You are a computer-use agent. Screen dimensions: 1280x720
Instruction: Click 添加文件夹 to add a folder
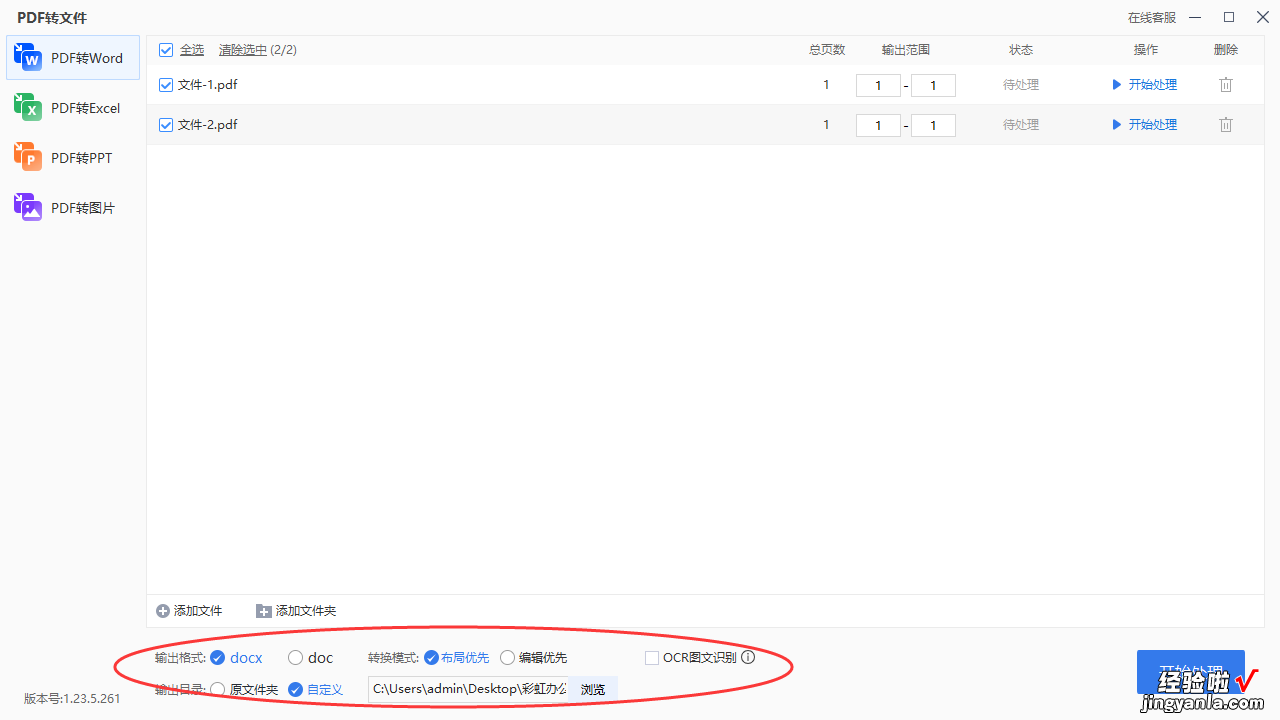(x=306, y=611)
